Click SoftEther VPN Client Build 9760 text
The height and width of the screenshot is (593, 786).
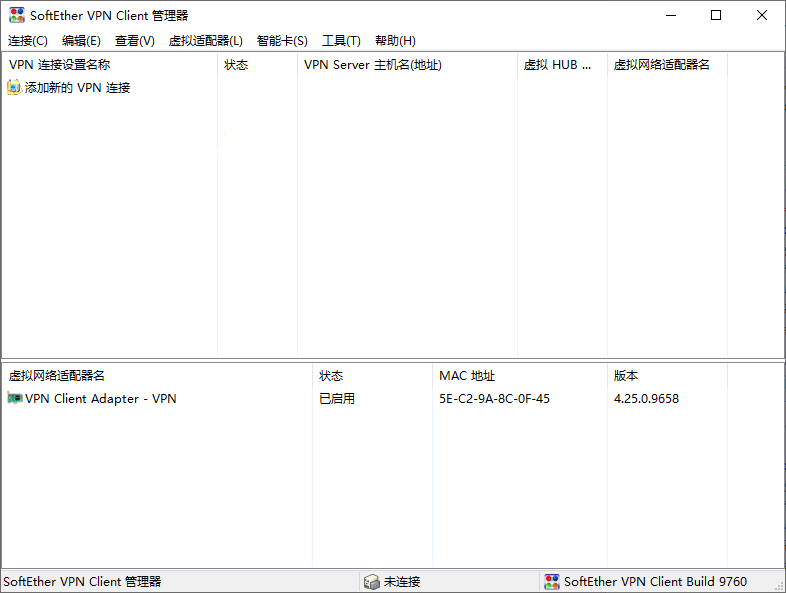coord(655,581)
